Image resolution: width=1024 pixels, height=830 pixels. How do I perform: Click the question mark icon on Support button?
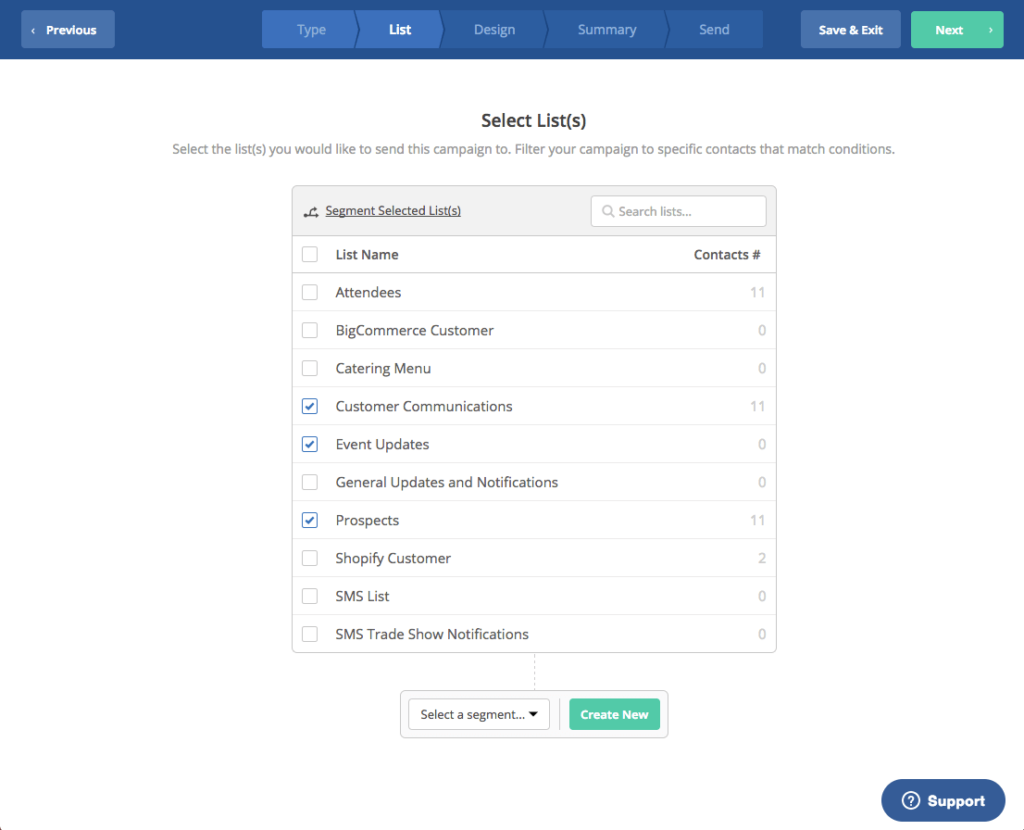912,800
